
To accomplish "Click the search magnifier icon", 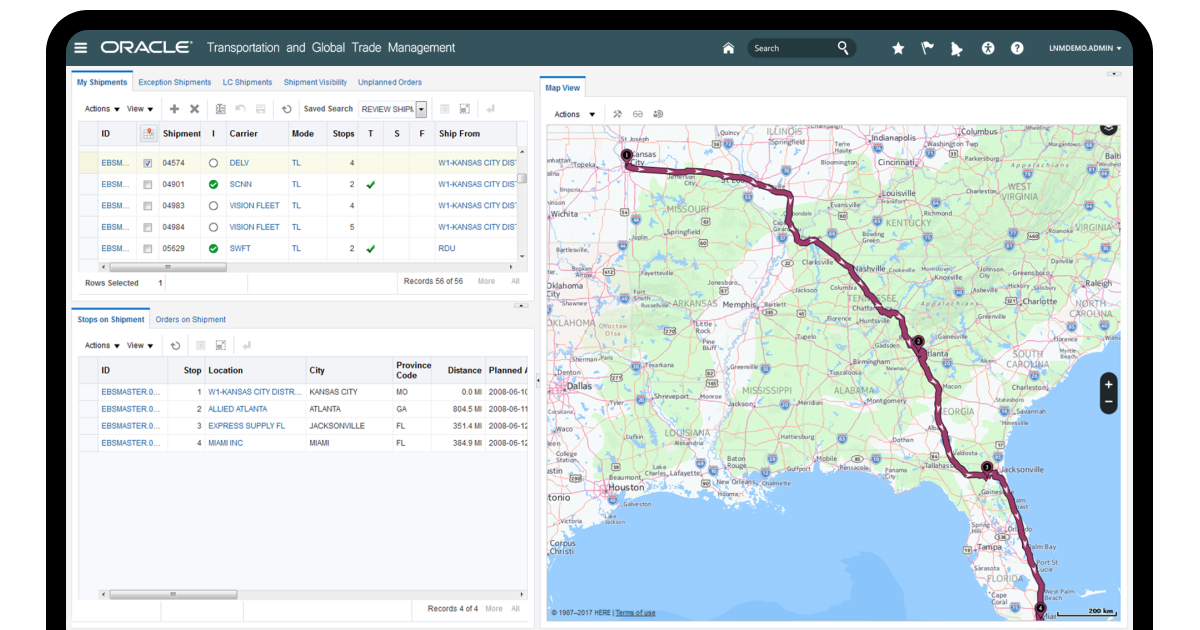I will (x=843, y=47).
